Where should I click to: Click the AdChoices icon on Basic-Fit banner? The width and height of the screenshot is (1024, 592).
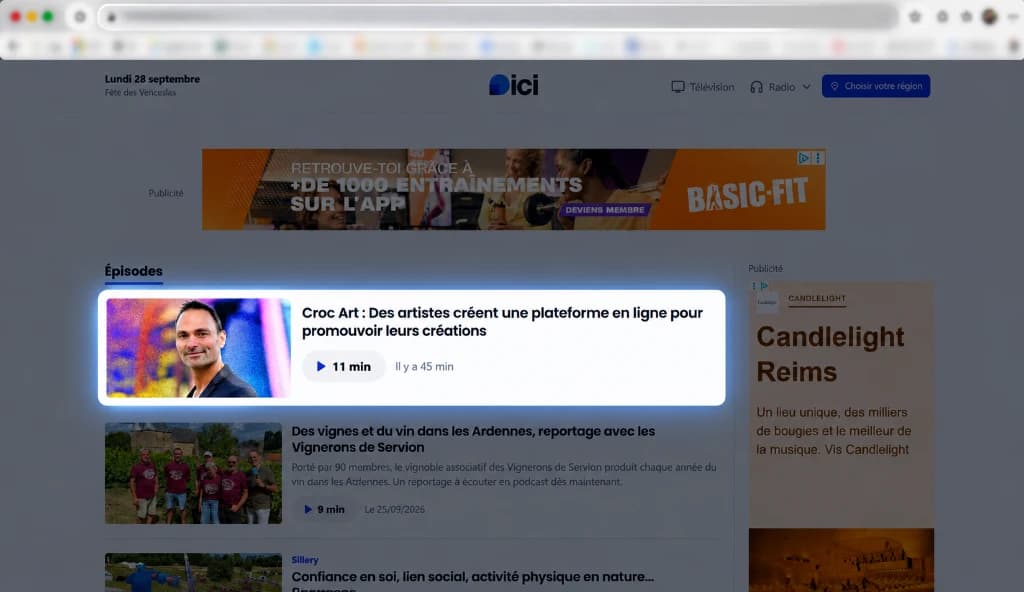point(803,157)
